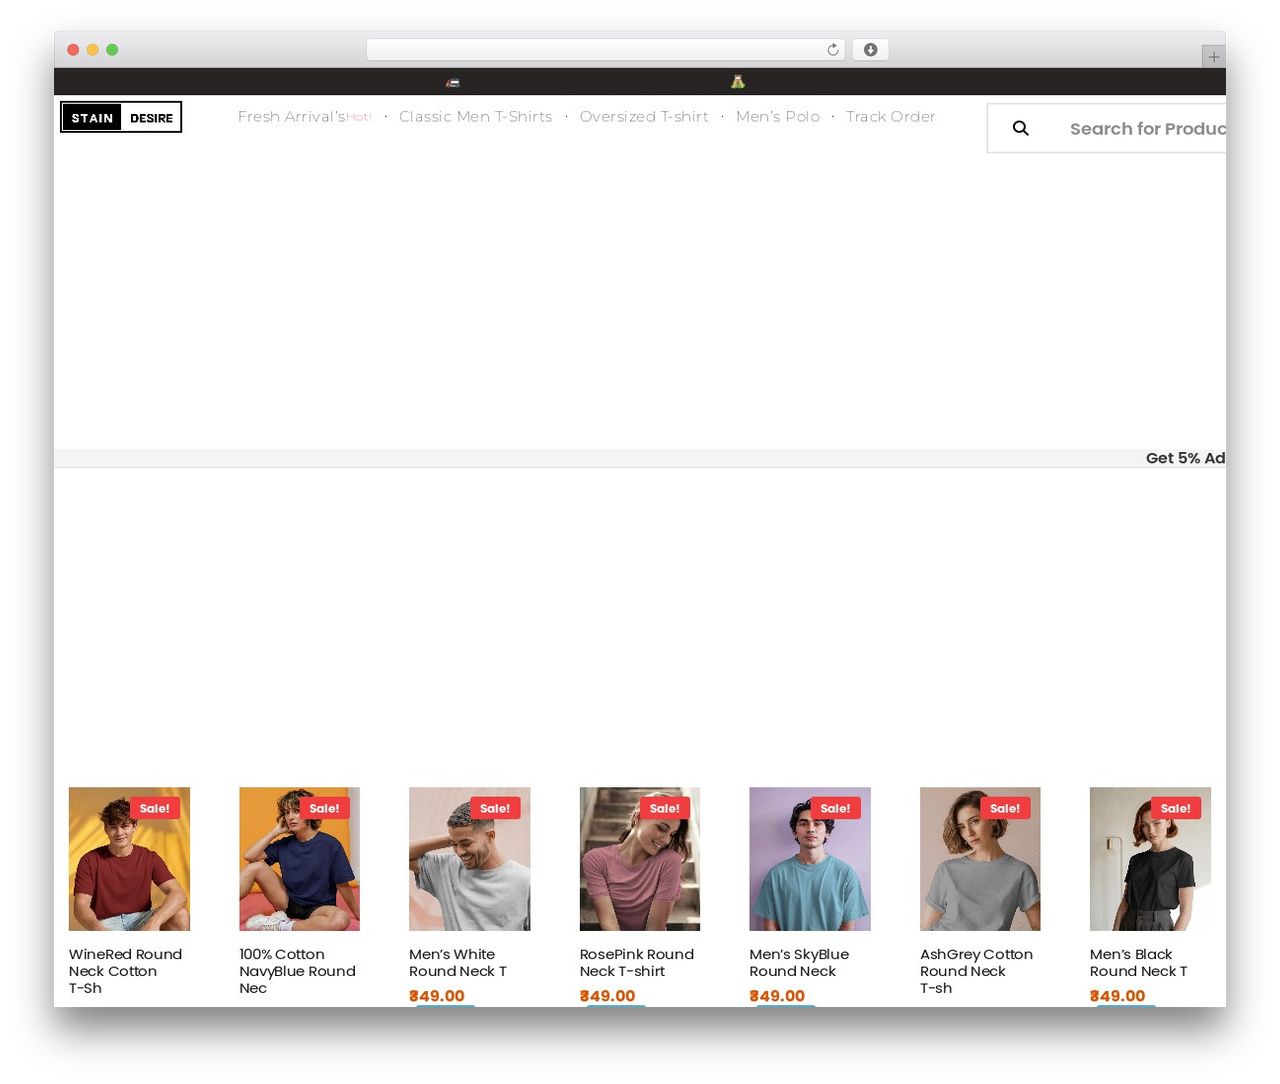Click the Stain Desire logo
Viewport: 1280px width, 1084px height.
point(121,117)
